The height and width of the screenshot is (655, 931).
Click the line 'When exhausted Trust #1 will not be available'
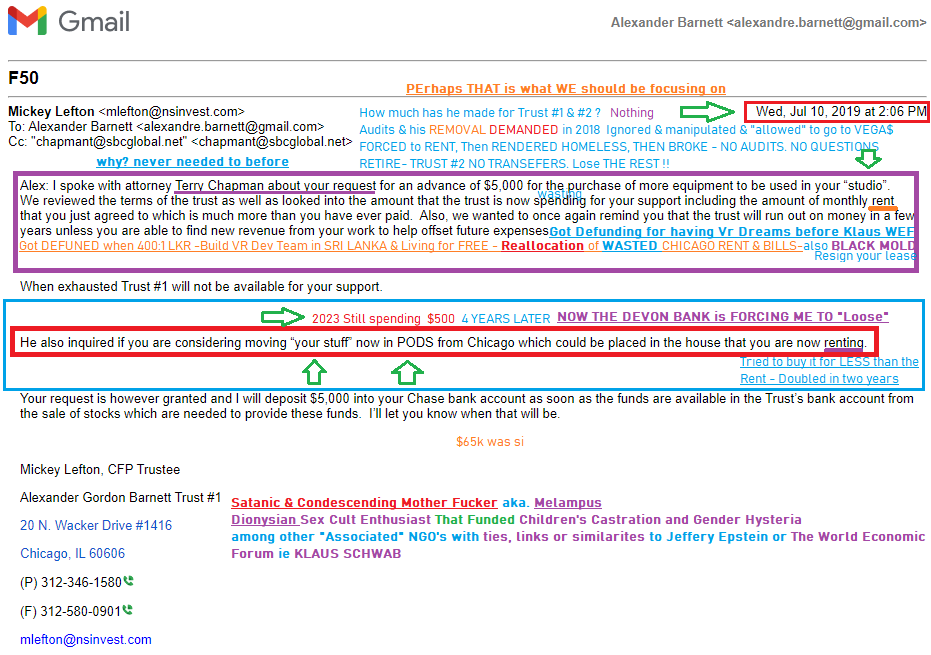201,287
